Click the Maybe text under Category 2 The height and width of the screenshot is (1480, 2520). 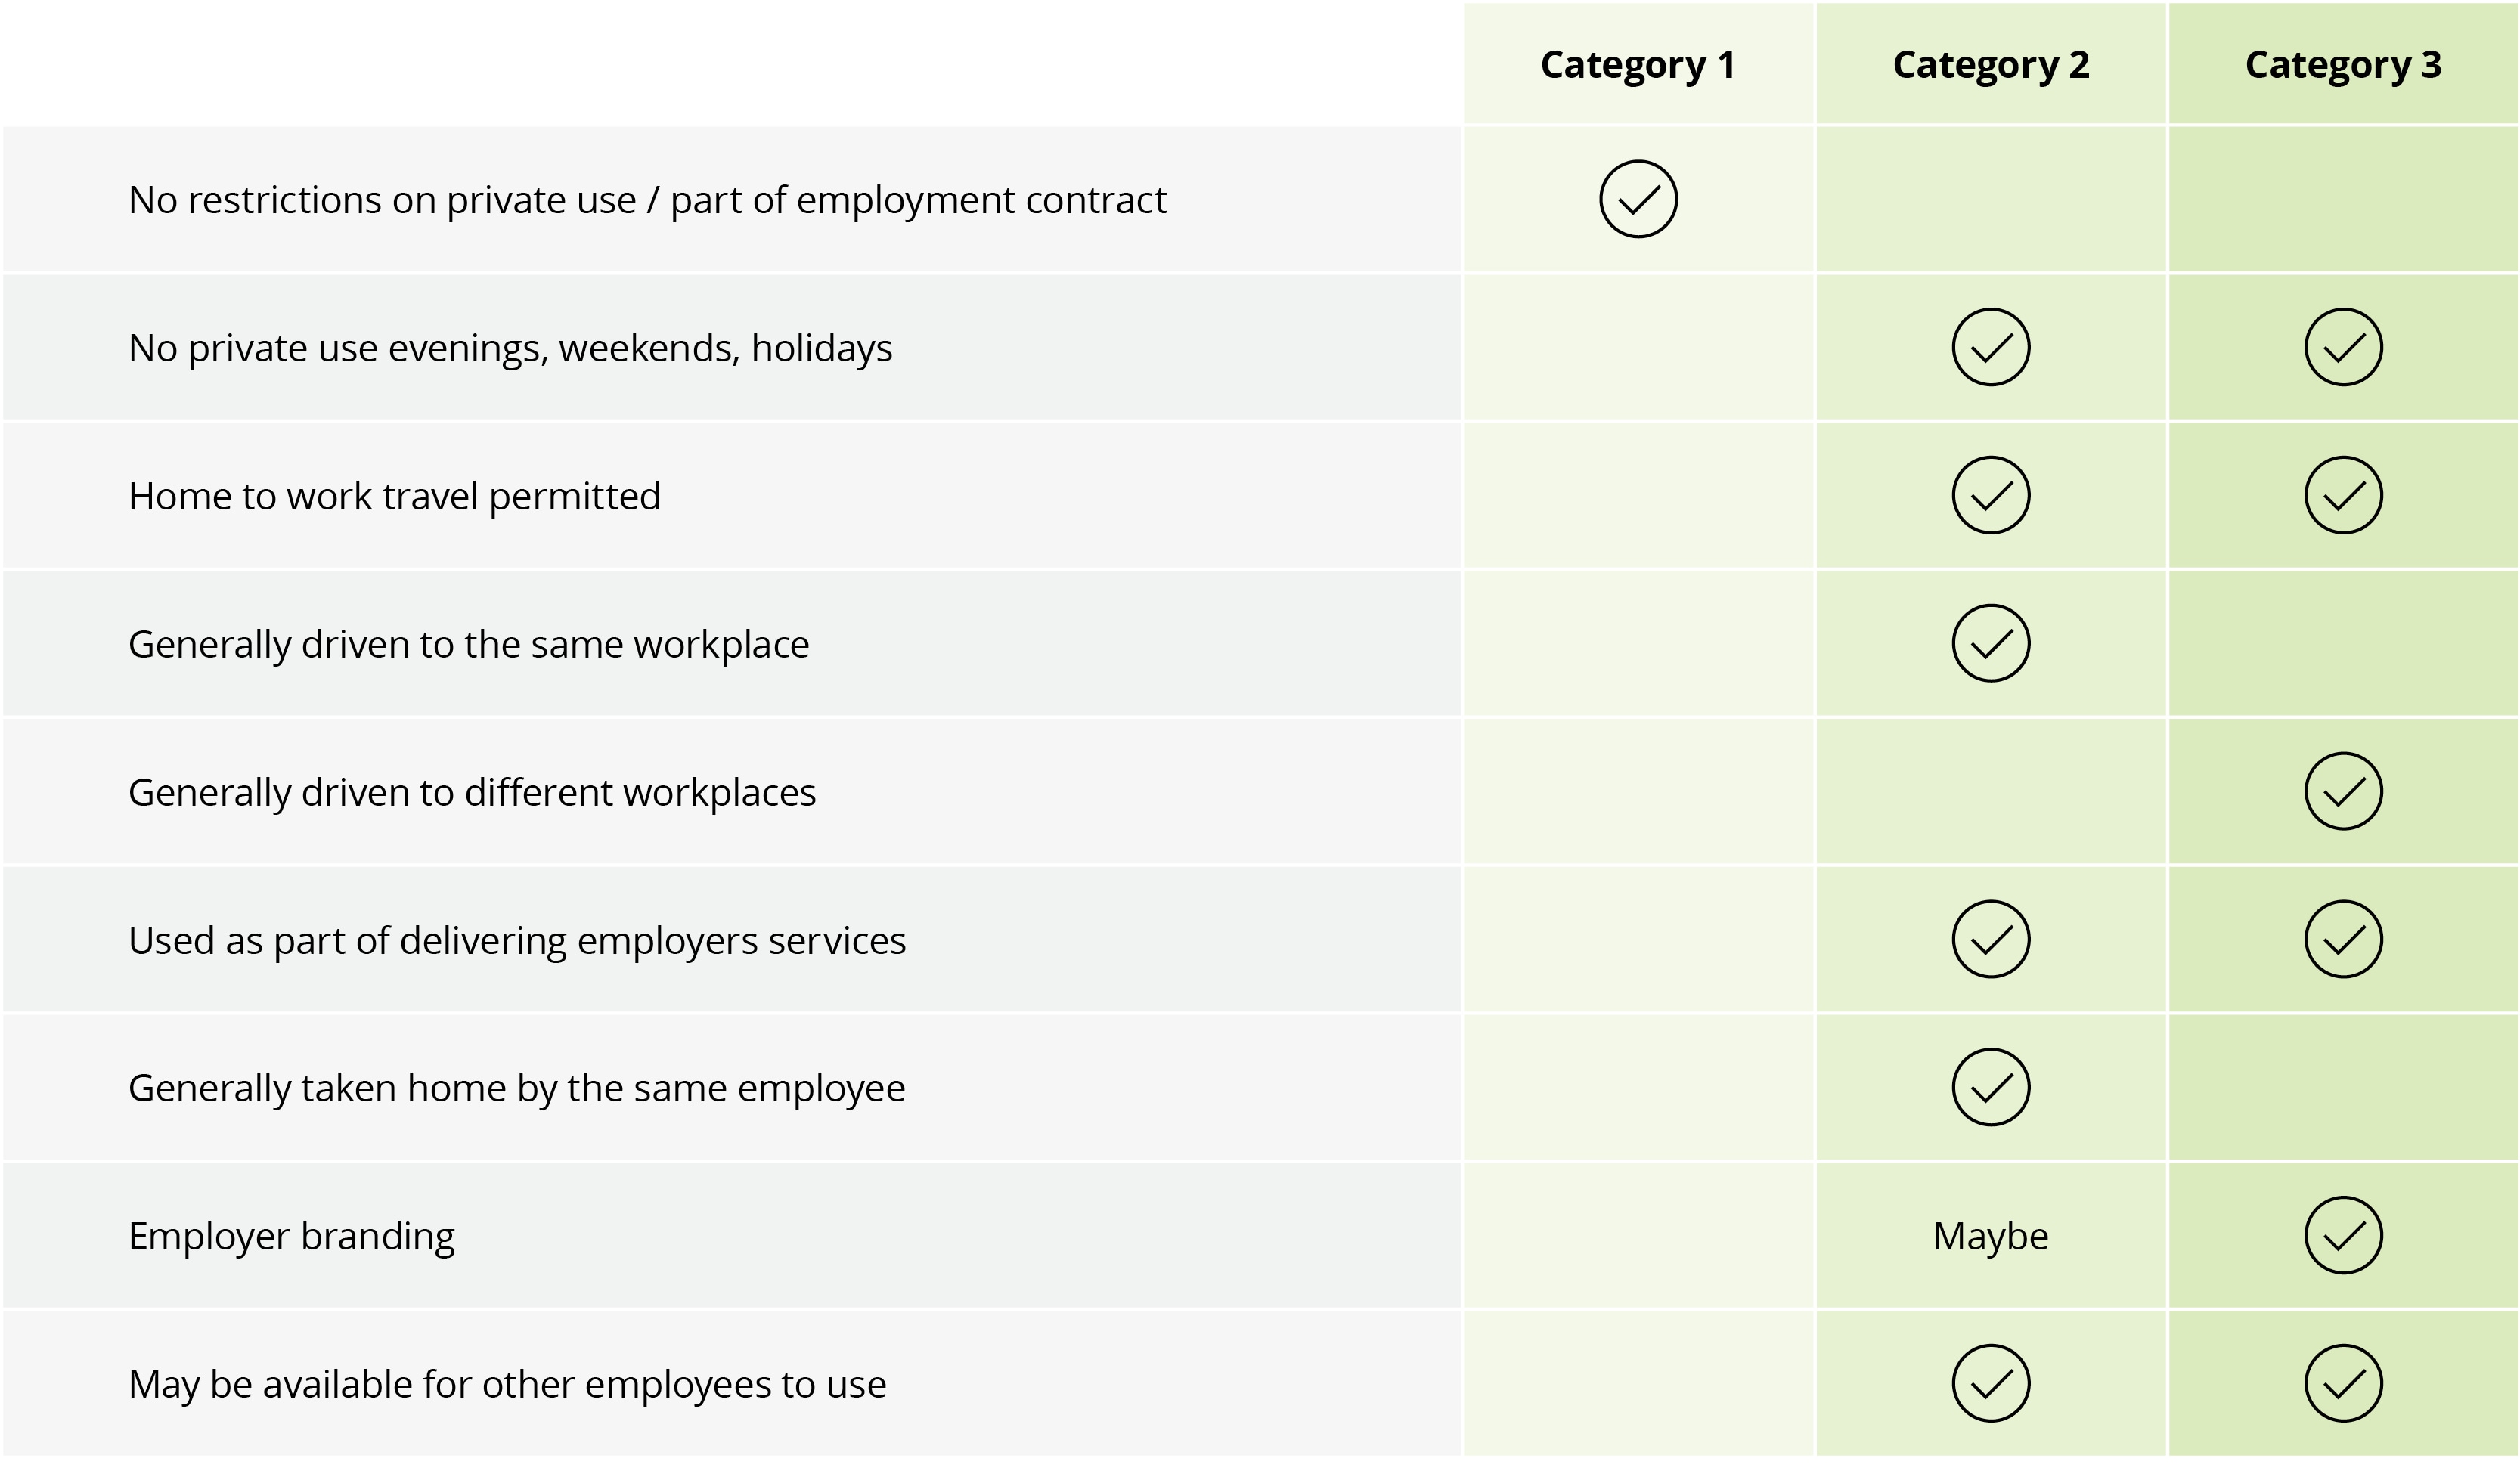[x=1990, y=1236]
